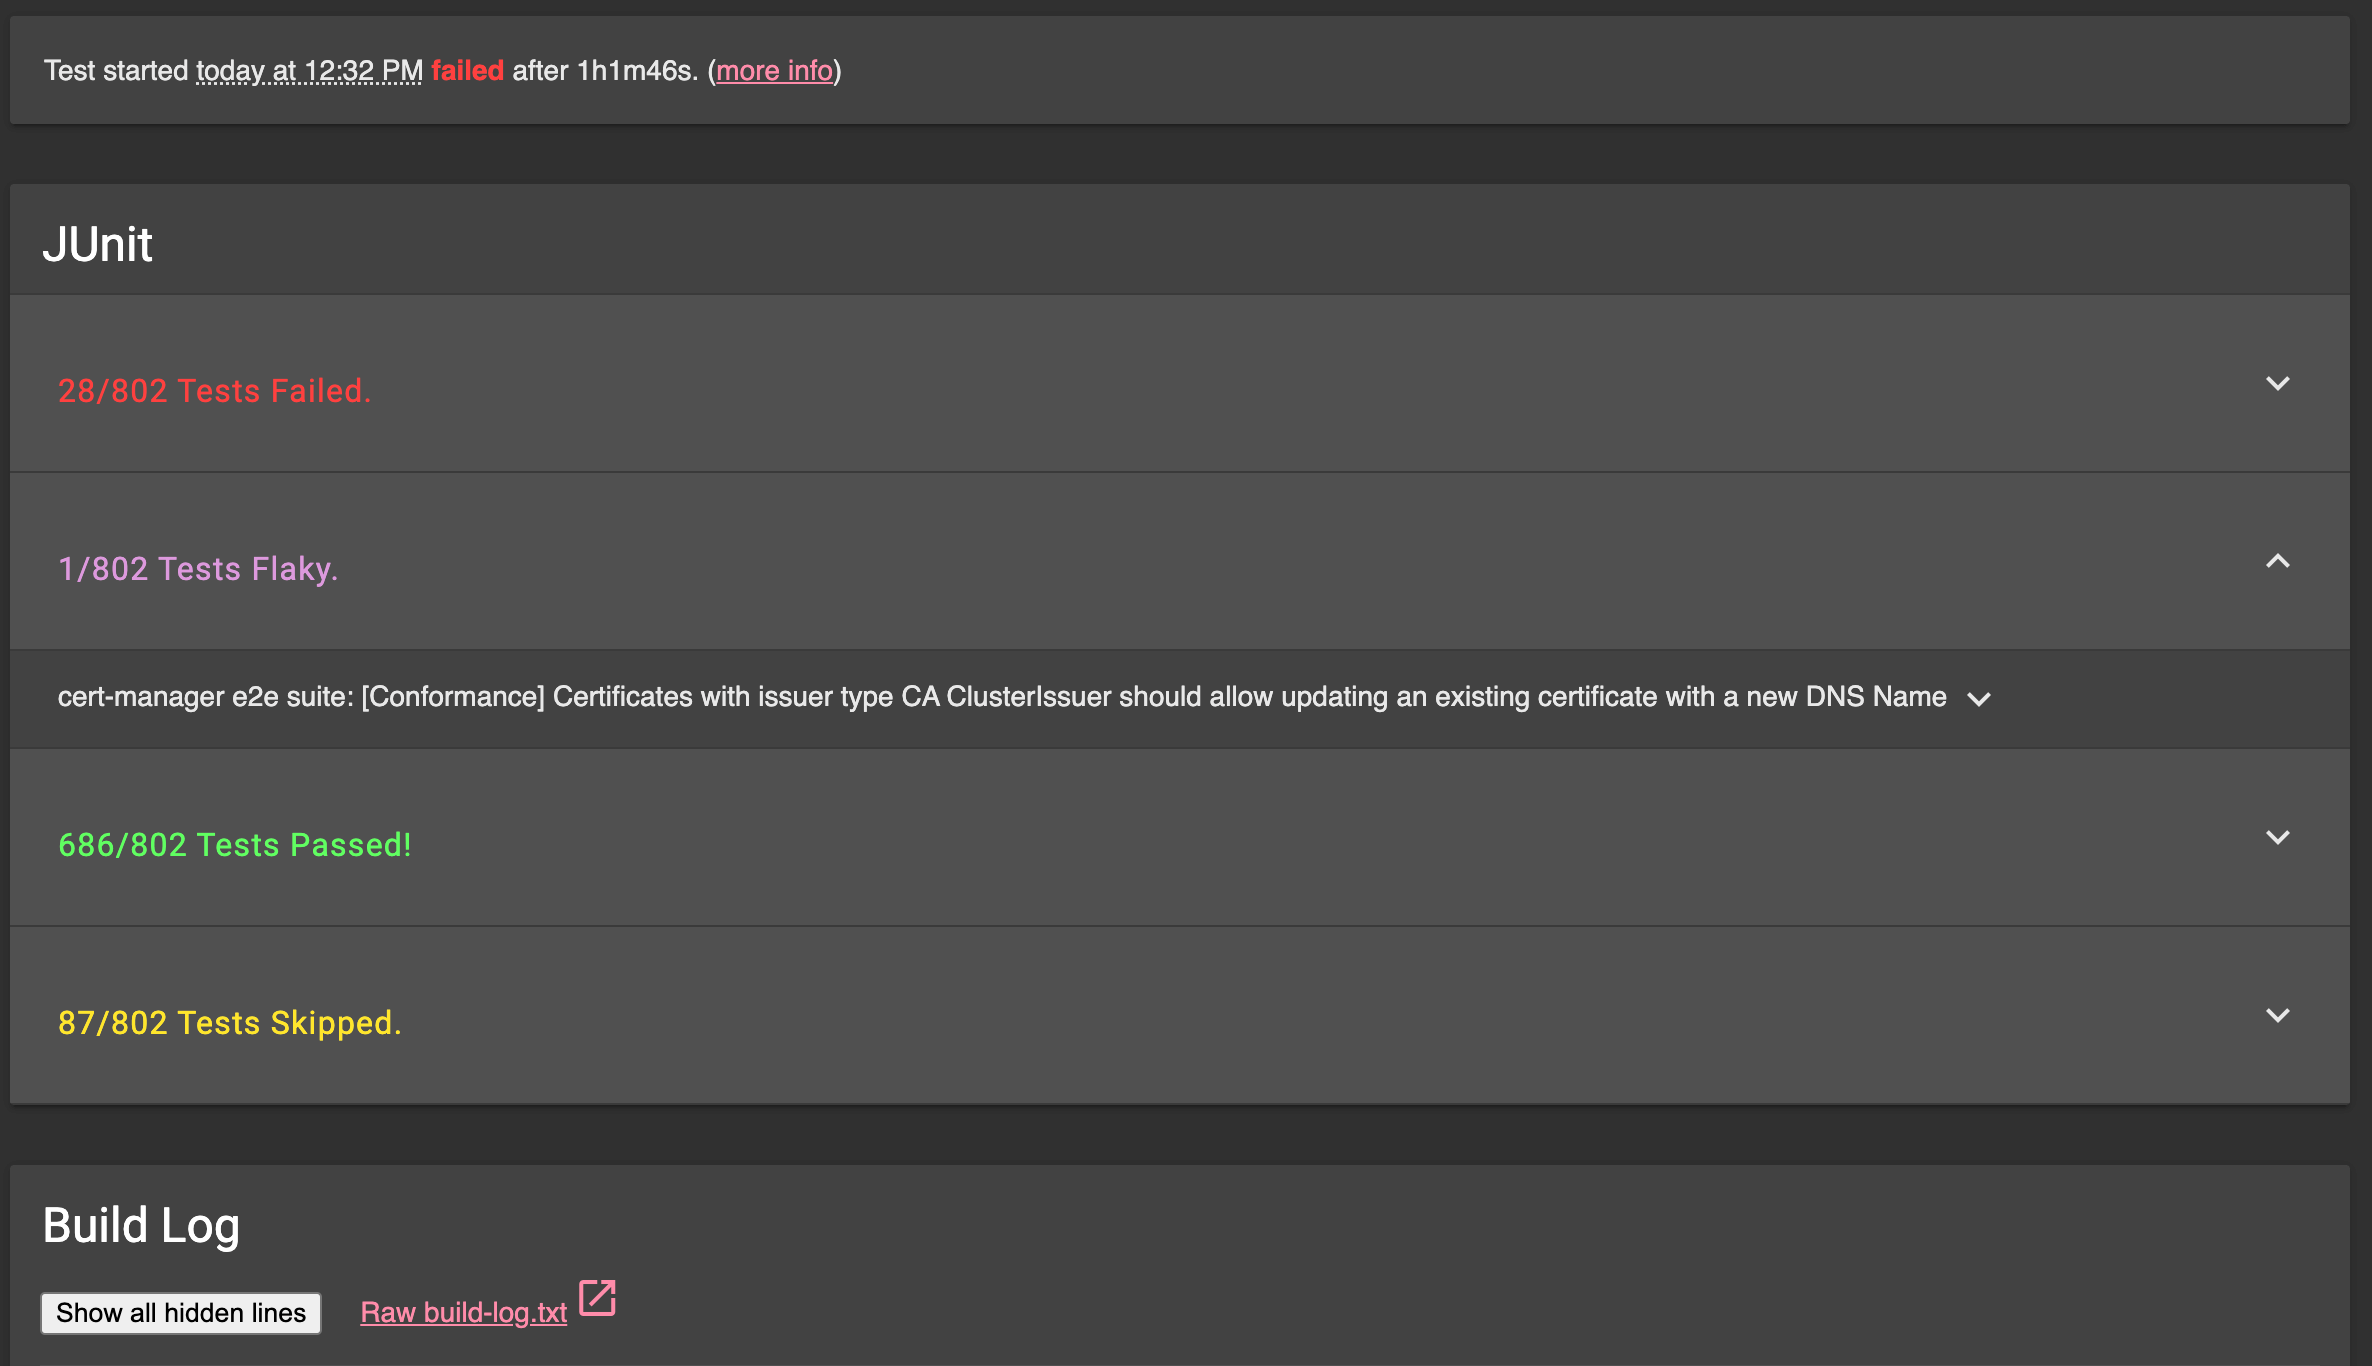Open the external link icon beside Raw build-log.txt
The width and height of the screenshot is (2372, 1366).
click(597, 1298)
